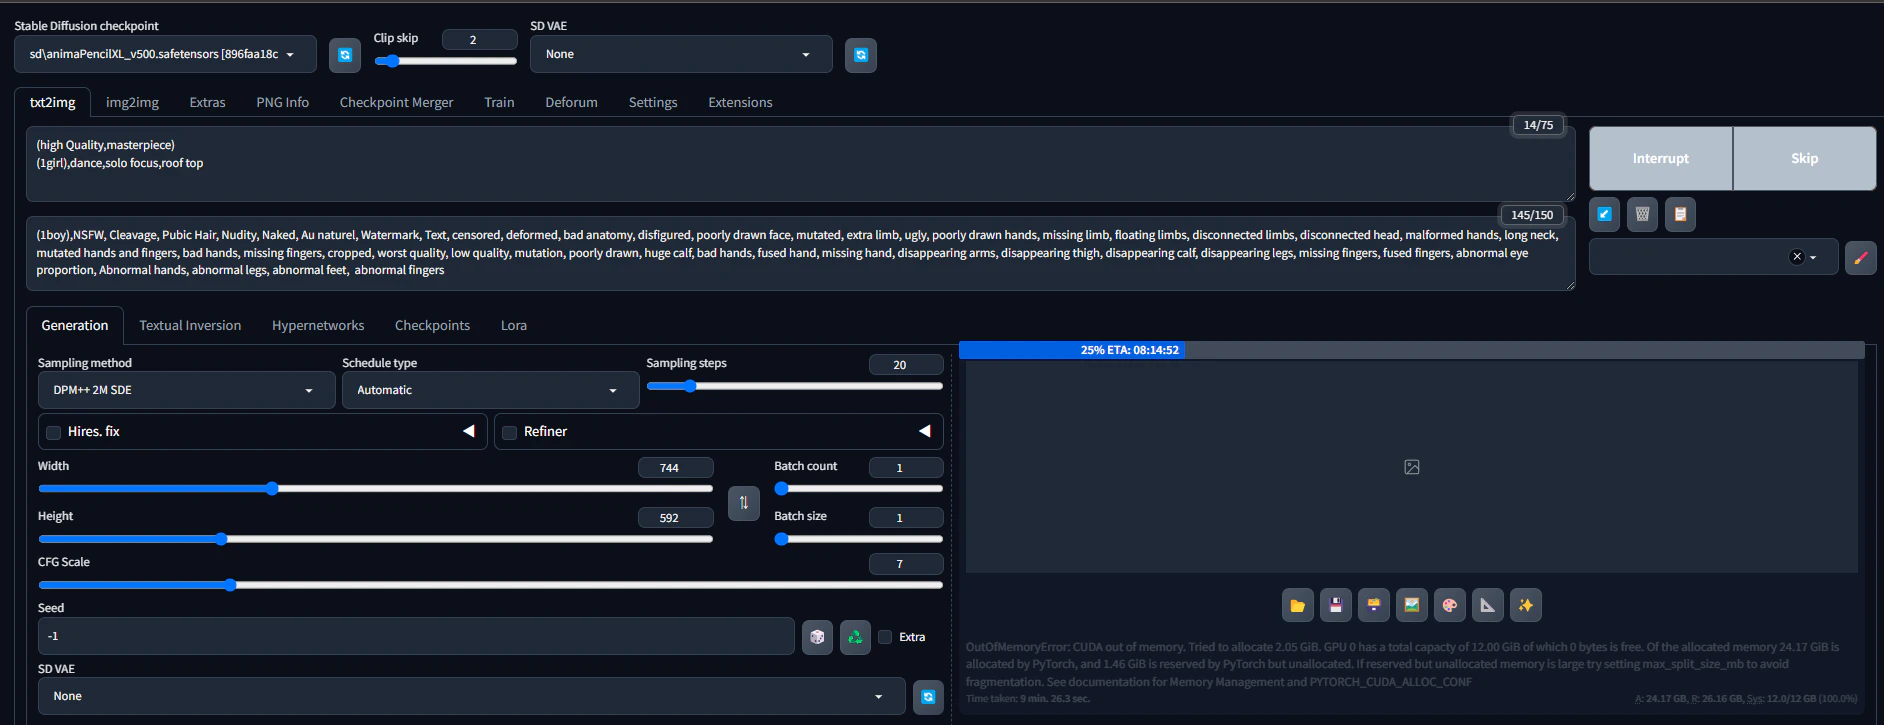Switch to the img2img tab
This screenshot has height=725, width=1884.
pyautogui.click(x=132, y=102)
